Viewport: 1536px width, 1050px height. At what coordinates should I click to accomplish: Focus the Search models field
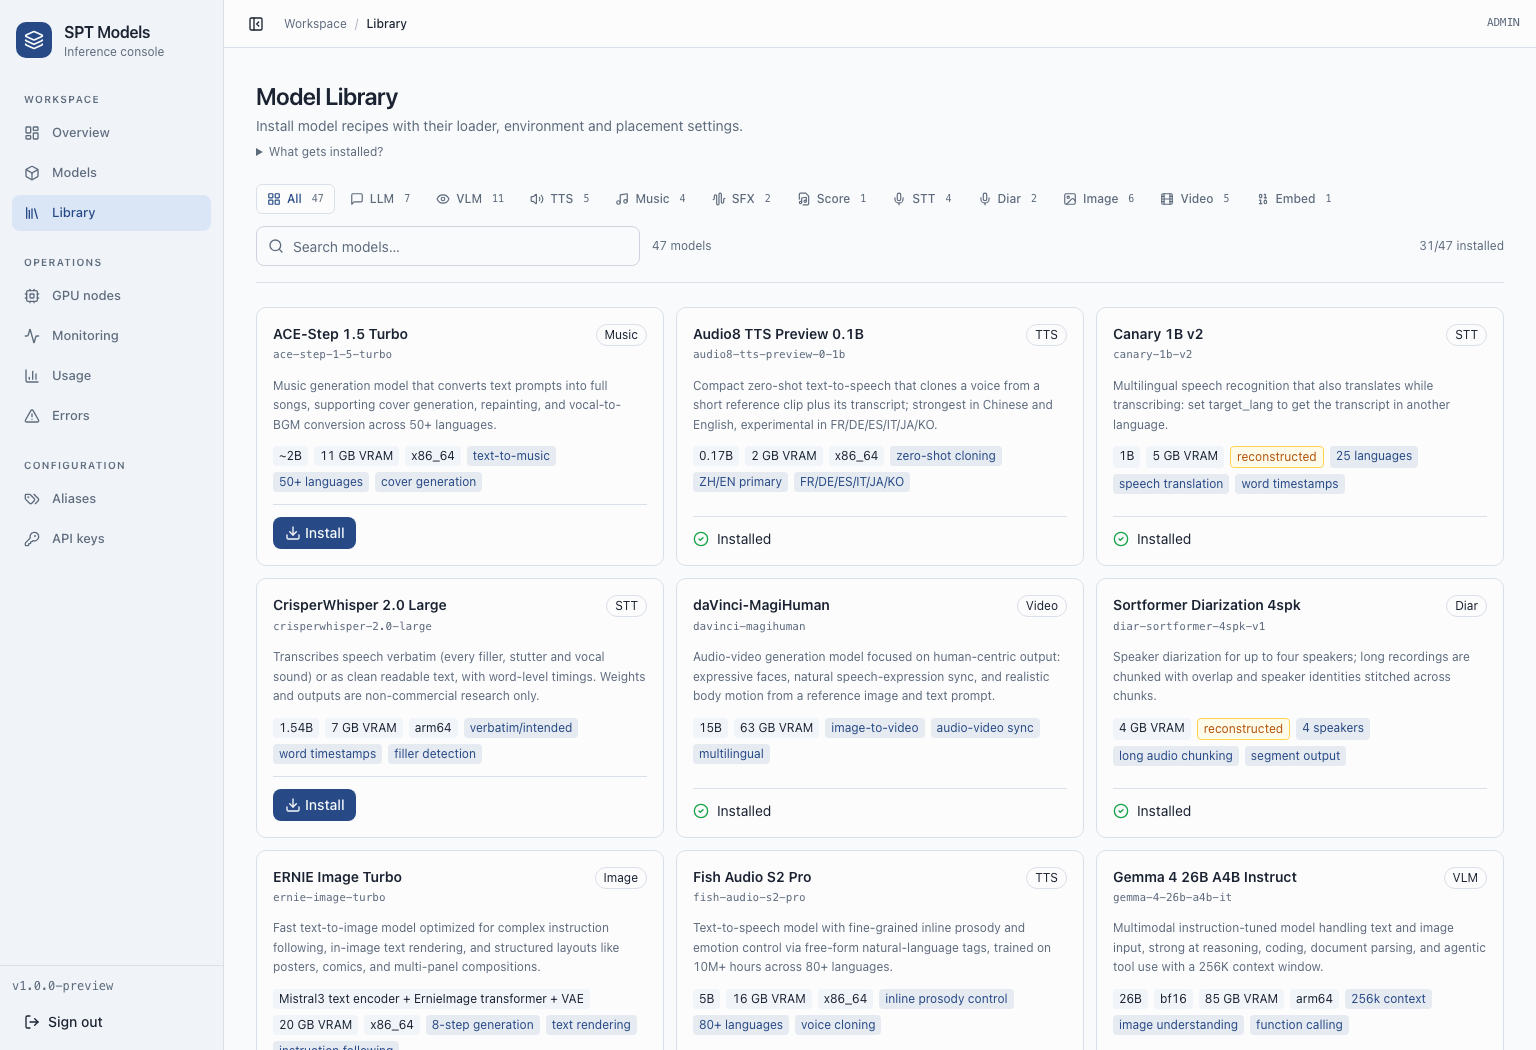click(x=448, y=246)
